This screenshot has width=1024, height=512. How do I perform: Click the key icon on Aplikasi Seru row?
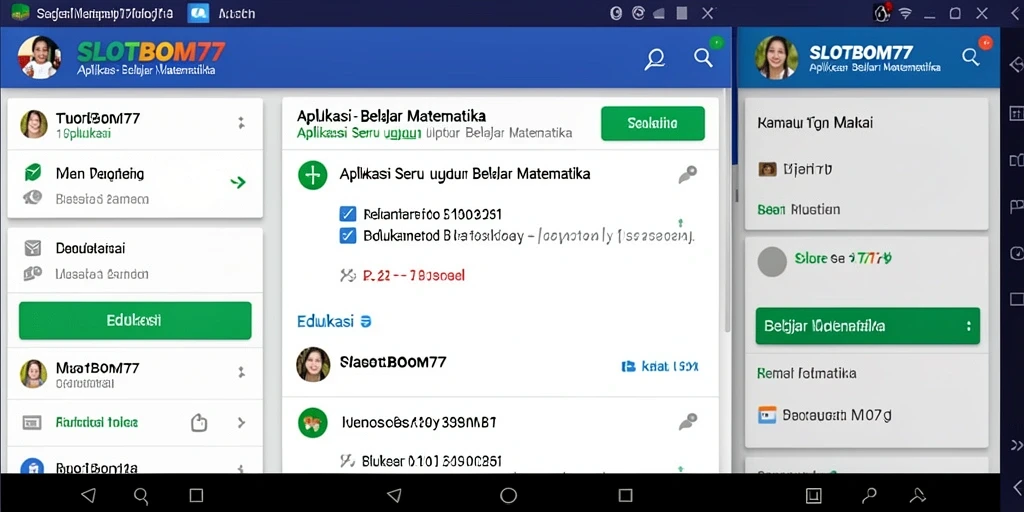tap(687, 174)
